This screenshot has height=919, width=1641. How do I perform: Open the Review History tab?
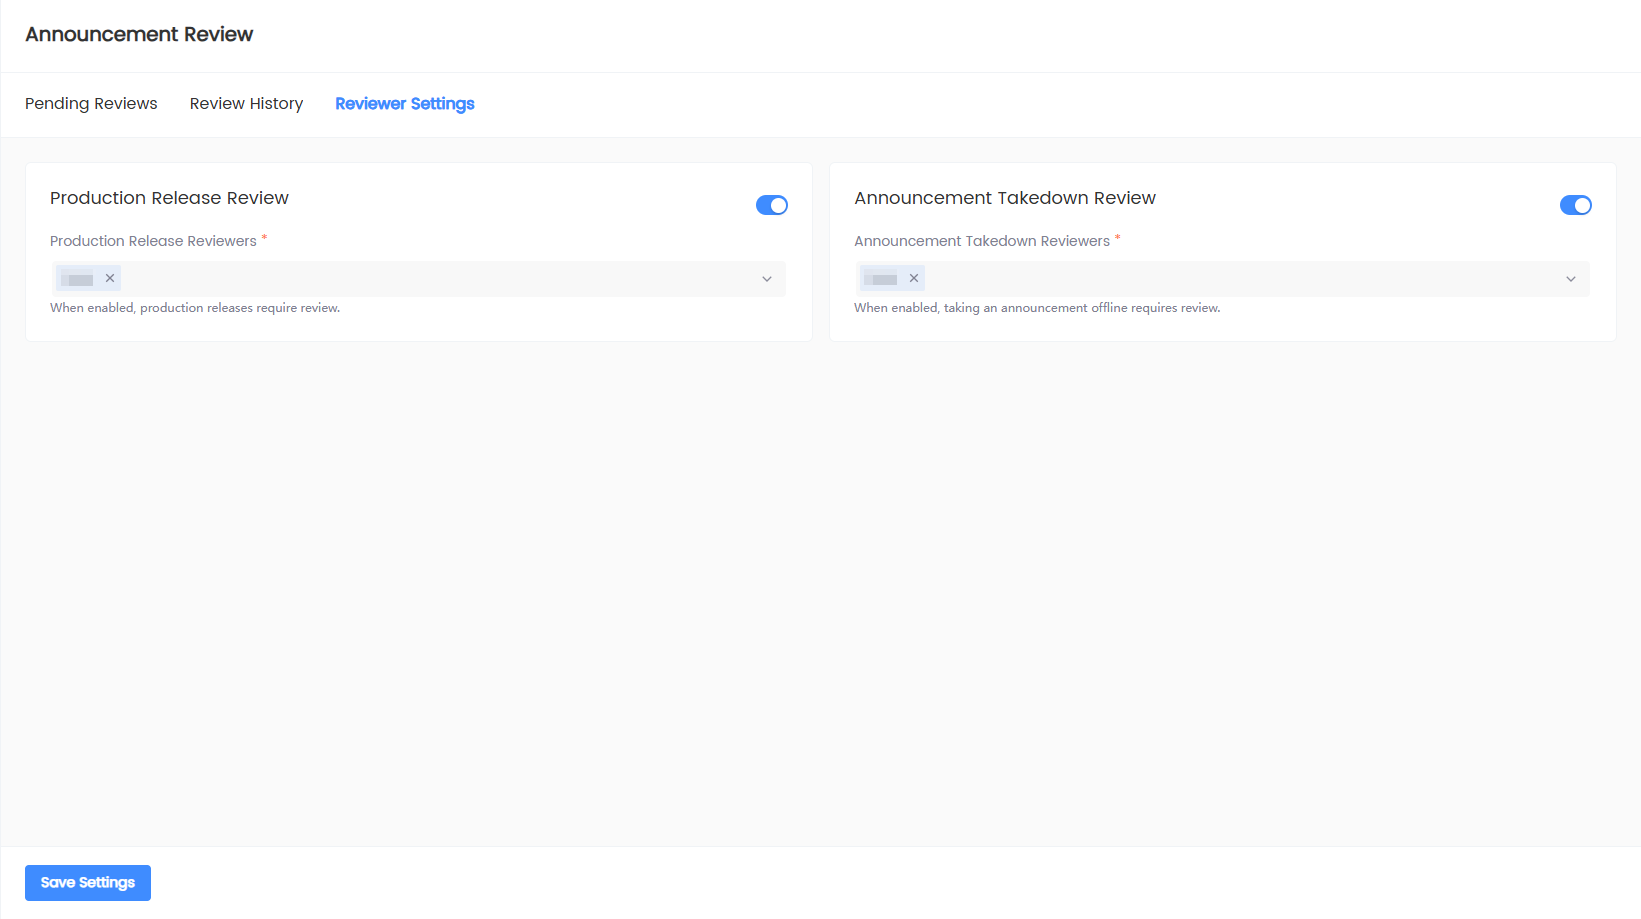click(246, 104)
